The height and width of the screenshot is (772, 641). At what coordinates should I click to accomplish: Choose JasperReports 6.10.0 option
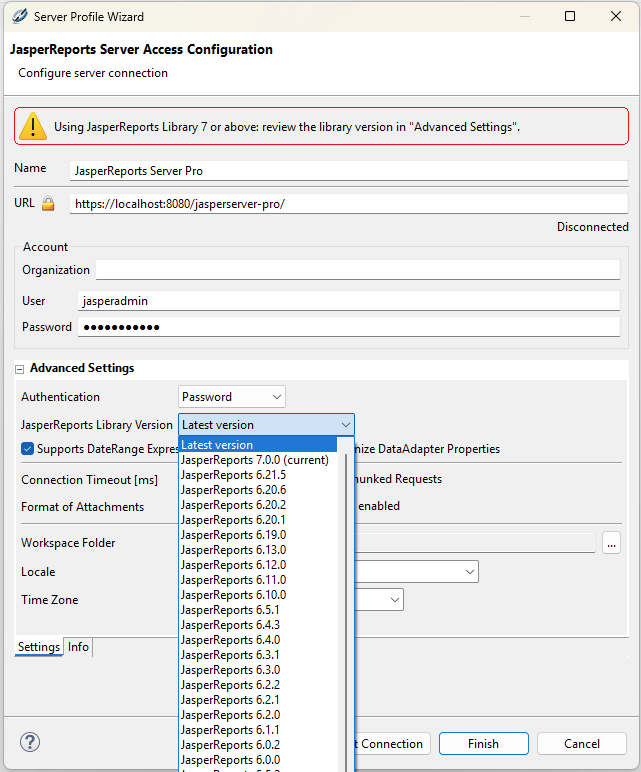258,595
